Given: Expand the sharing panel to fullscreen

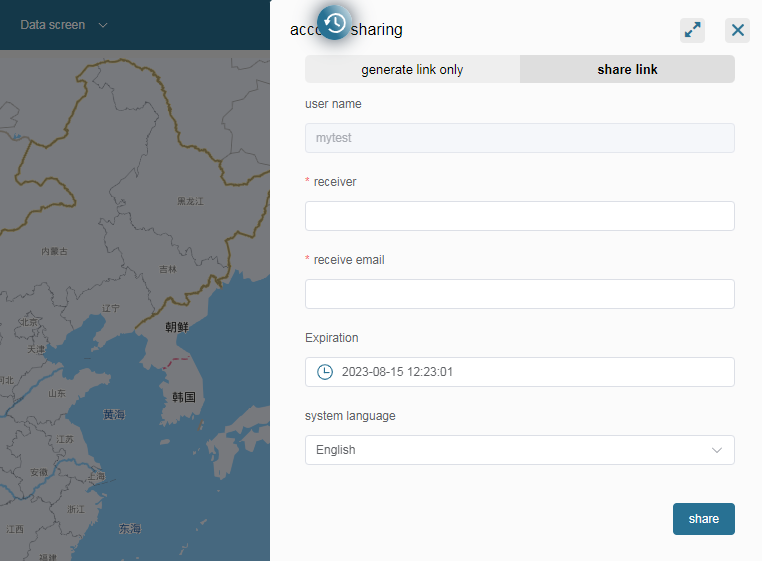Looking at the screenshot, I should pos(692,30).
